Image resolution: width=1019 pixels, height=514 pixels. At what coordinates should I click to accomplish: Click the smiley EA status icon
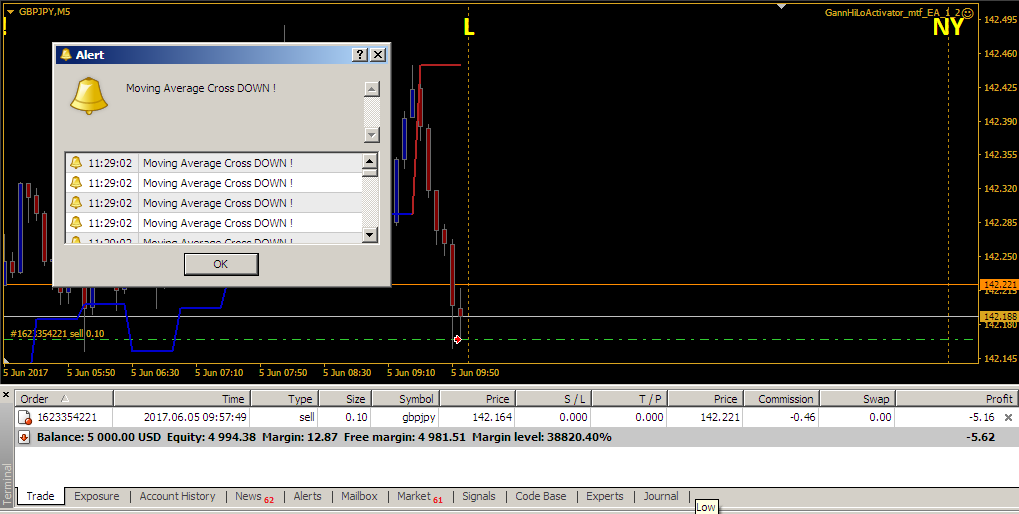click(x=968, y=12)
